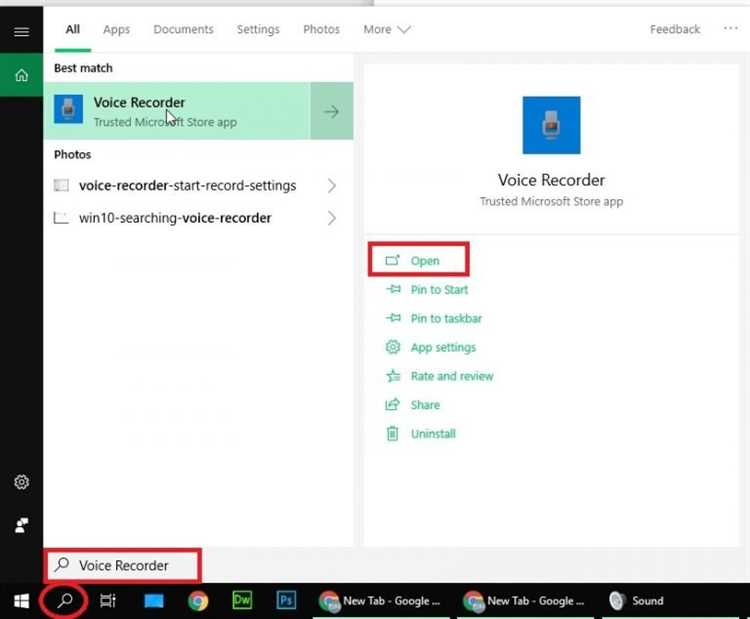This screenshot has height=619, width=750.
Task: Expand the More filter dropdown
Action: [386, 30]
